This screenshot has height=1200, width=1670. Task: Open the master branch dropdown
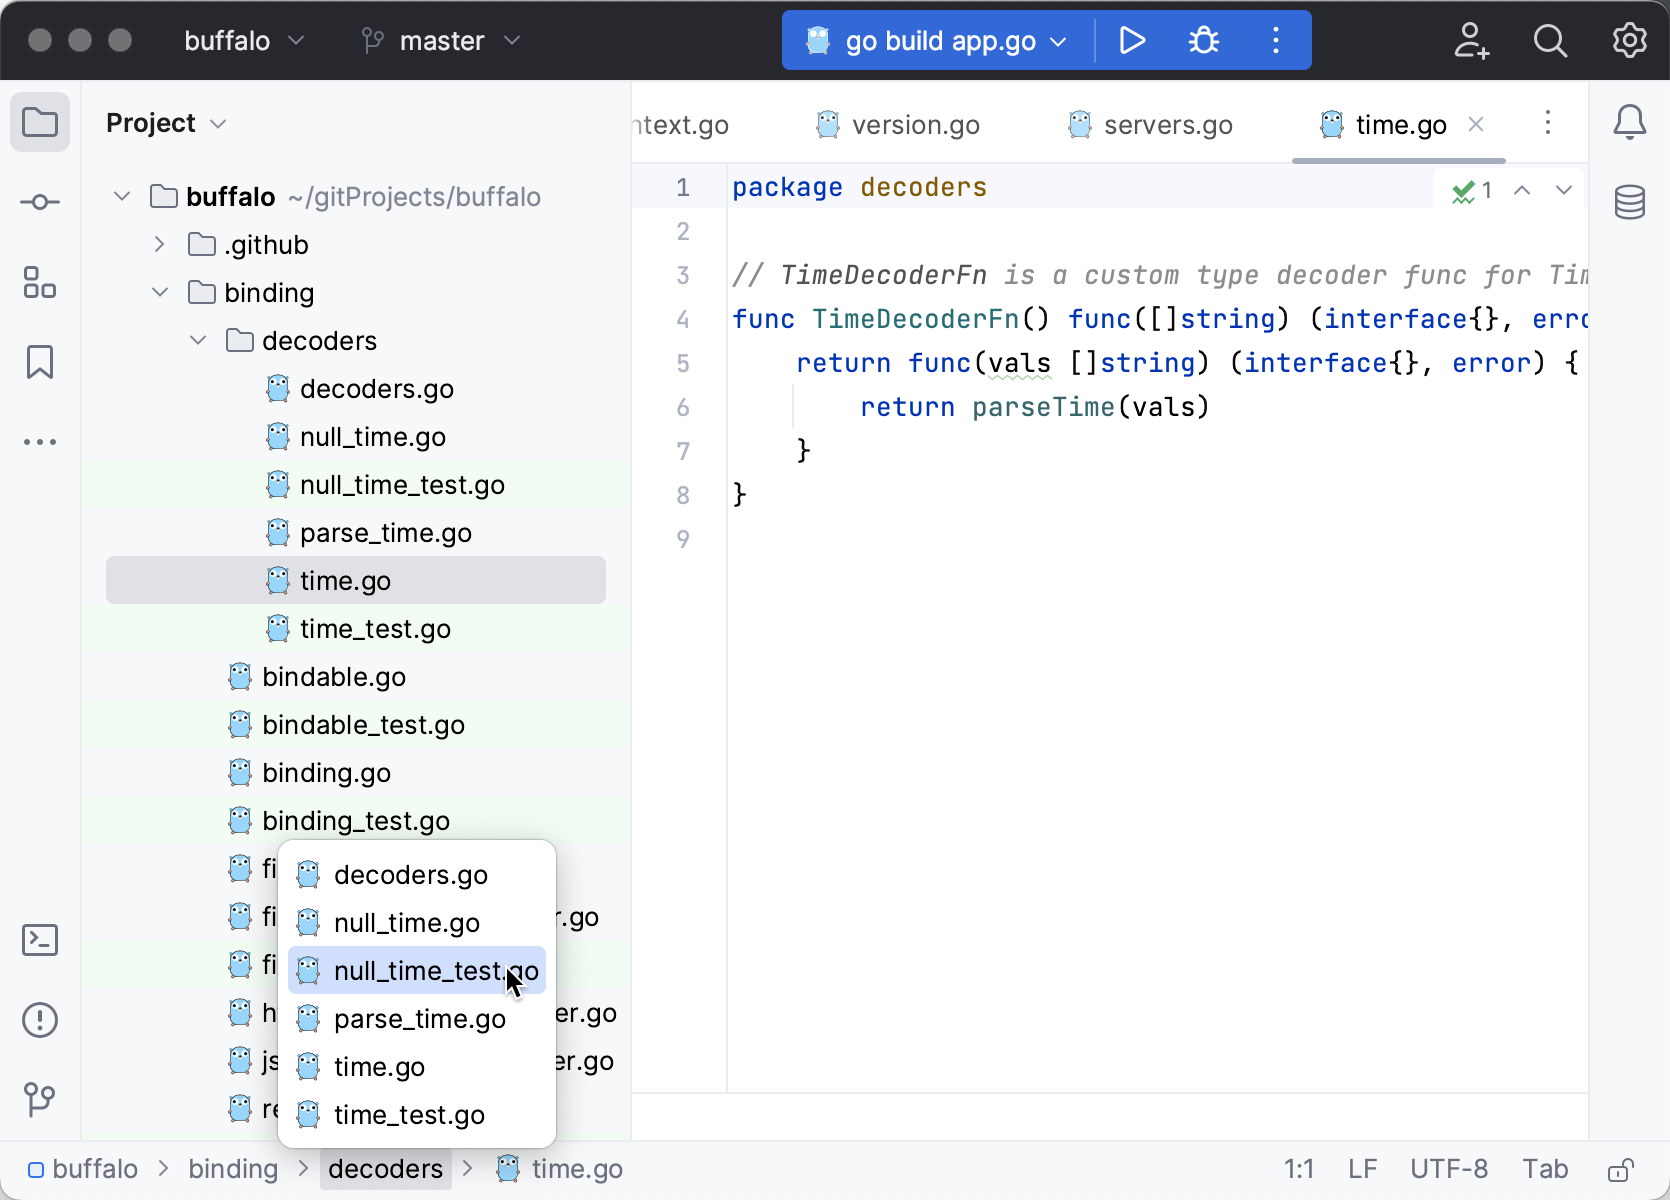pyautogui.click(x=441, y=40)
